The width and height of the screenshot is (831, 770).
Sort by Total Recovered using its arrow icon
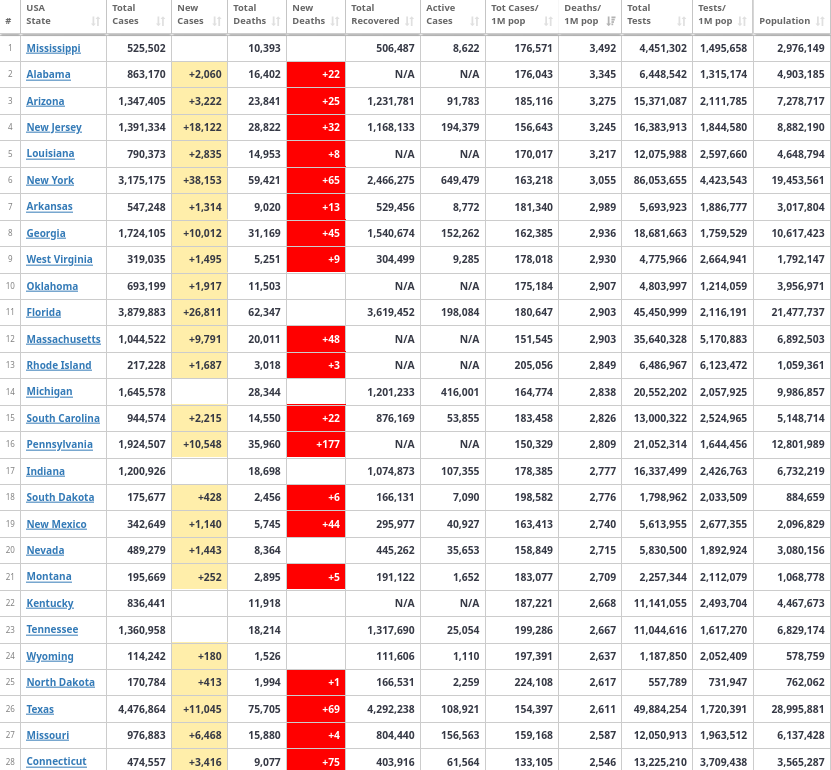point(409,21)
